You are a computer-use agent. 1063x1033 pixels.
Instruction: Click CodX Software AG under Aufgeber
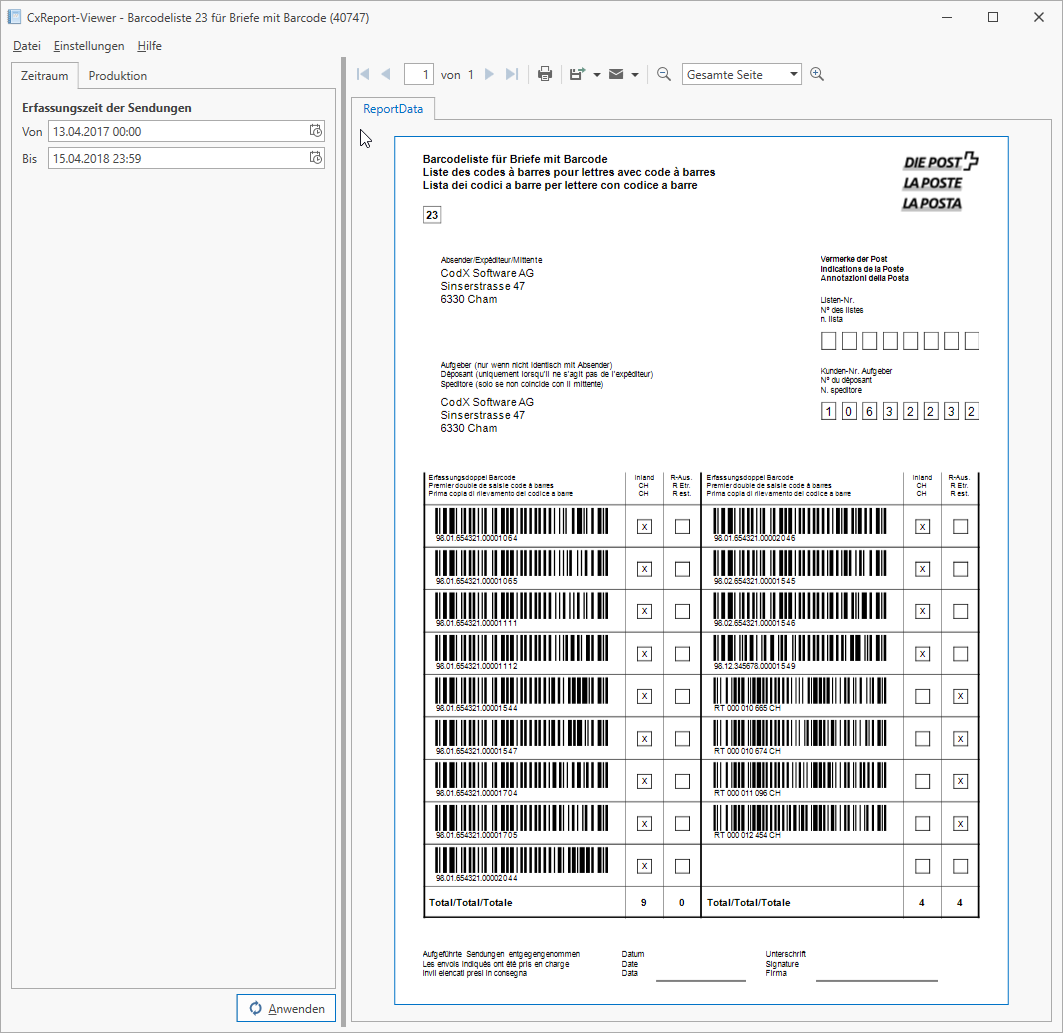487,402
